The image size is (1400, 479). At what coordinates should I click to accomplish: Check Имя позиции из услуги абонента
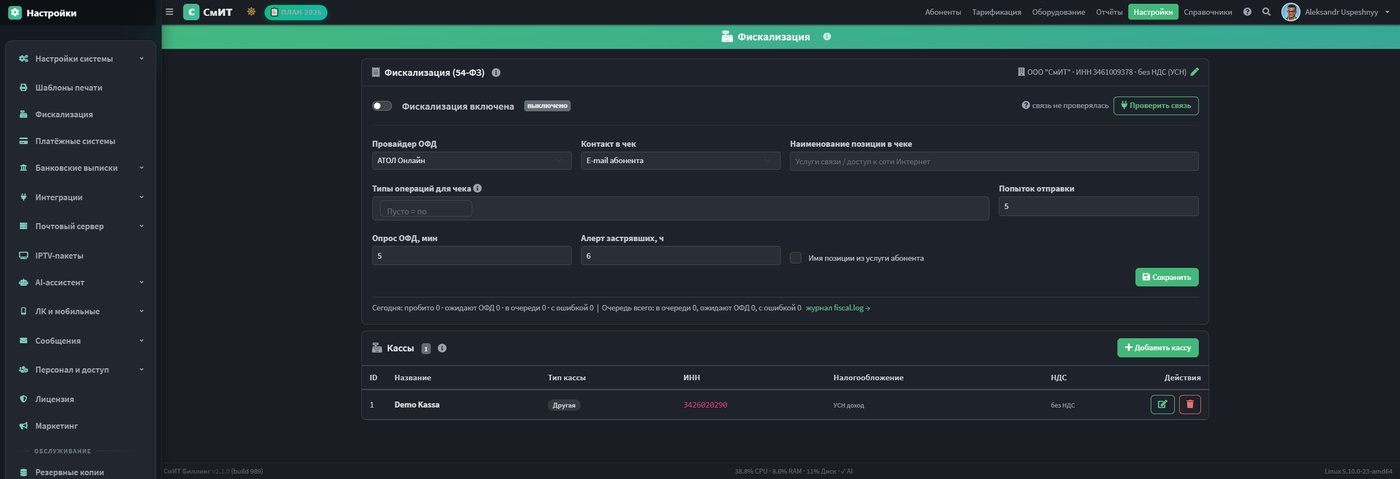(x=796, y=258)
